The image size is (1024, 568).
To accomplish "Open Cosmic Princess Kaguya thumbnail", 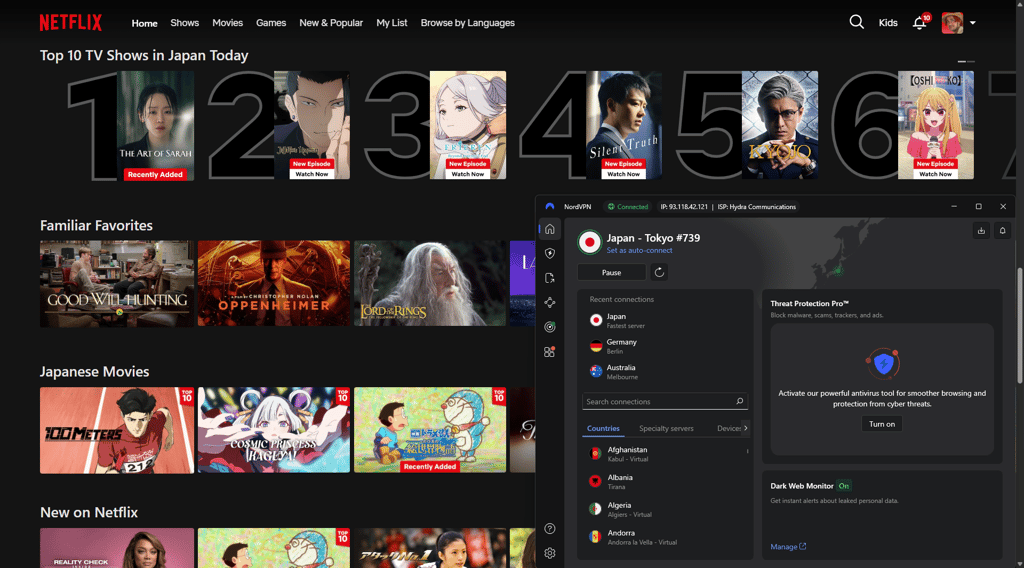I will tap(274, 430).
